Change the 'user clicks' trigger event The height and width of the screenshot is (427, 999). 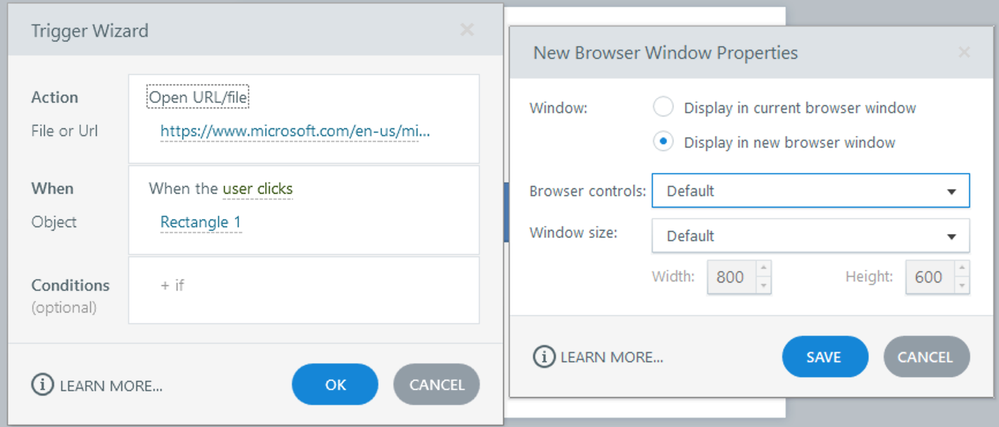tap(257, 188)
